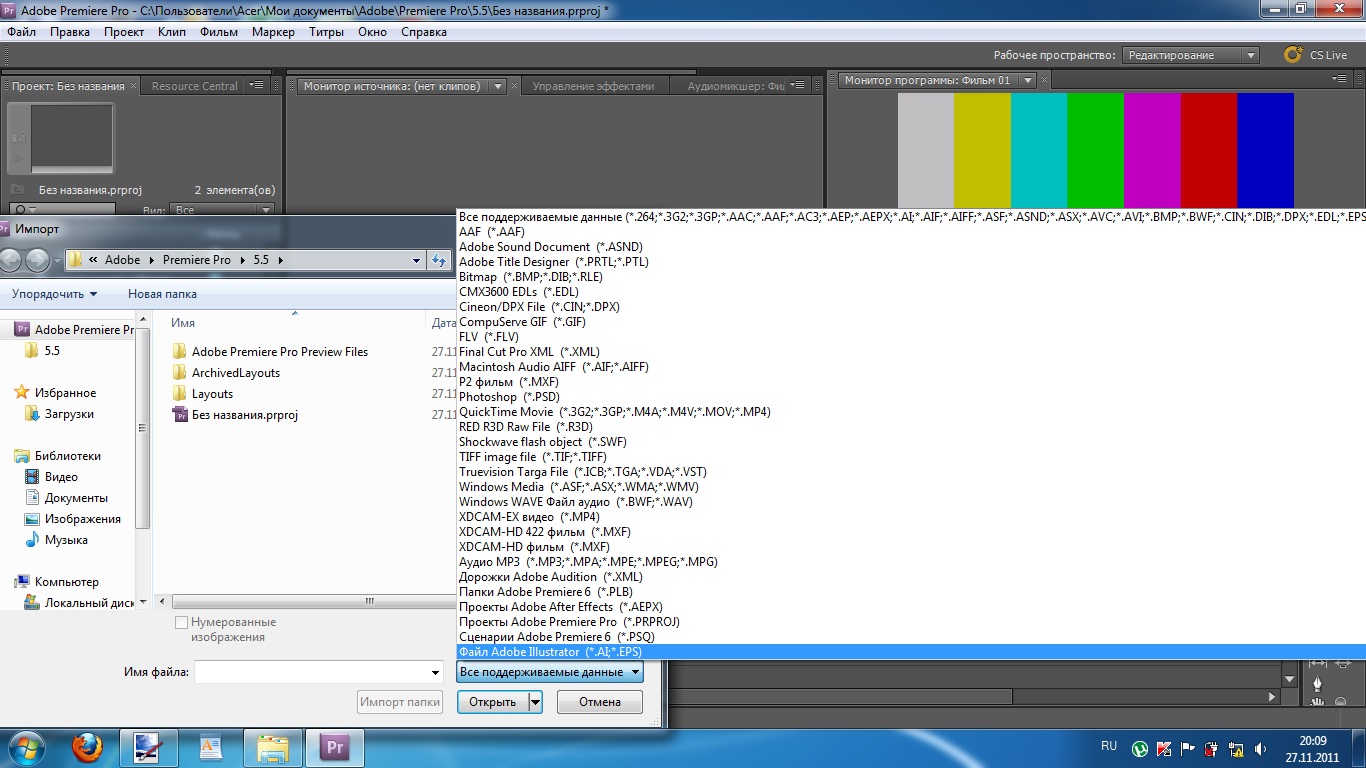This screenshot has width=1366, height=768.
Task: Open the file type dropdown Все поддерживаемые данные
Action: coord(550,672)
